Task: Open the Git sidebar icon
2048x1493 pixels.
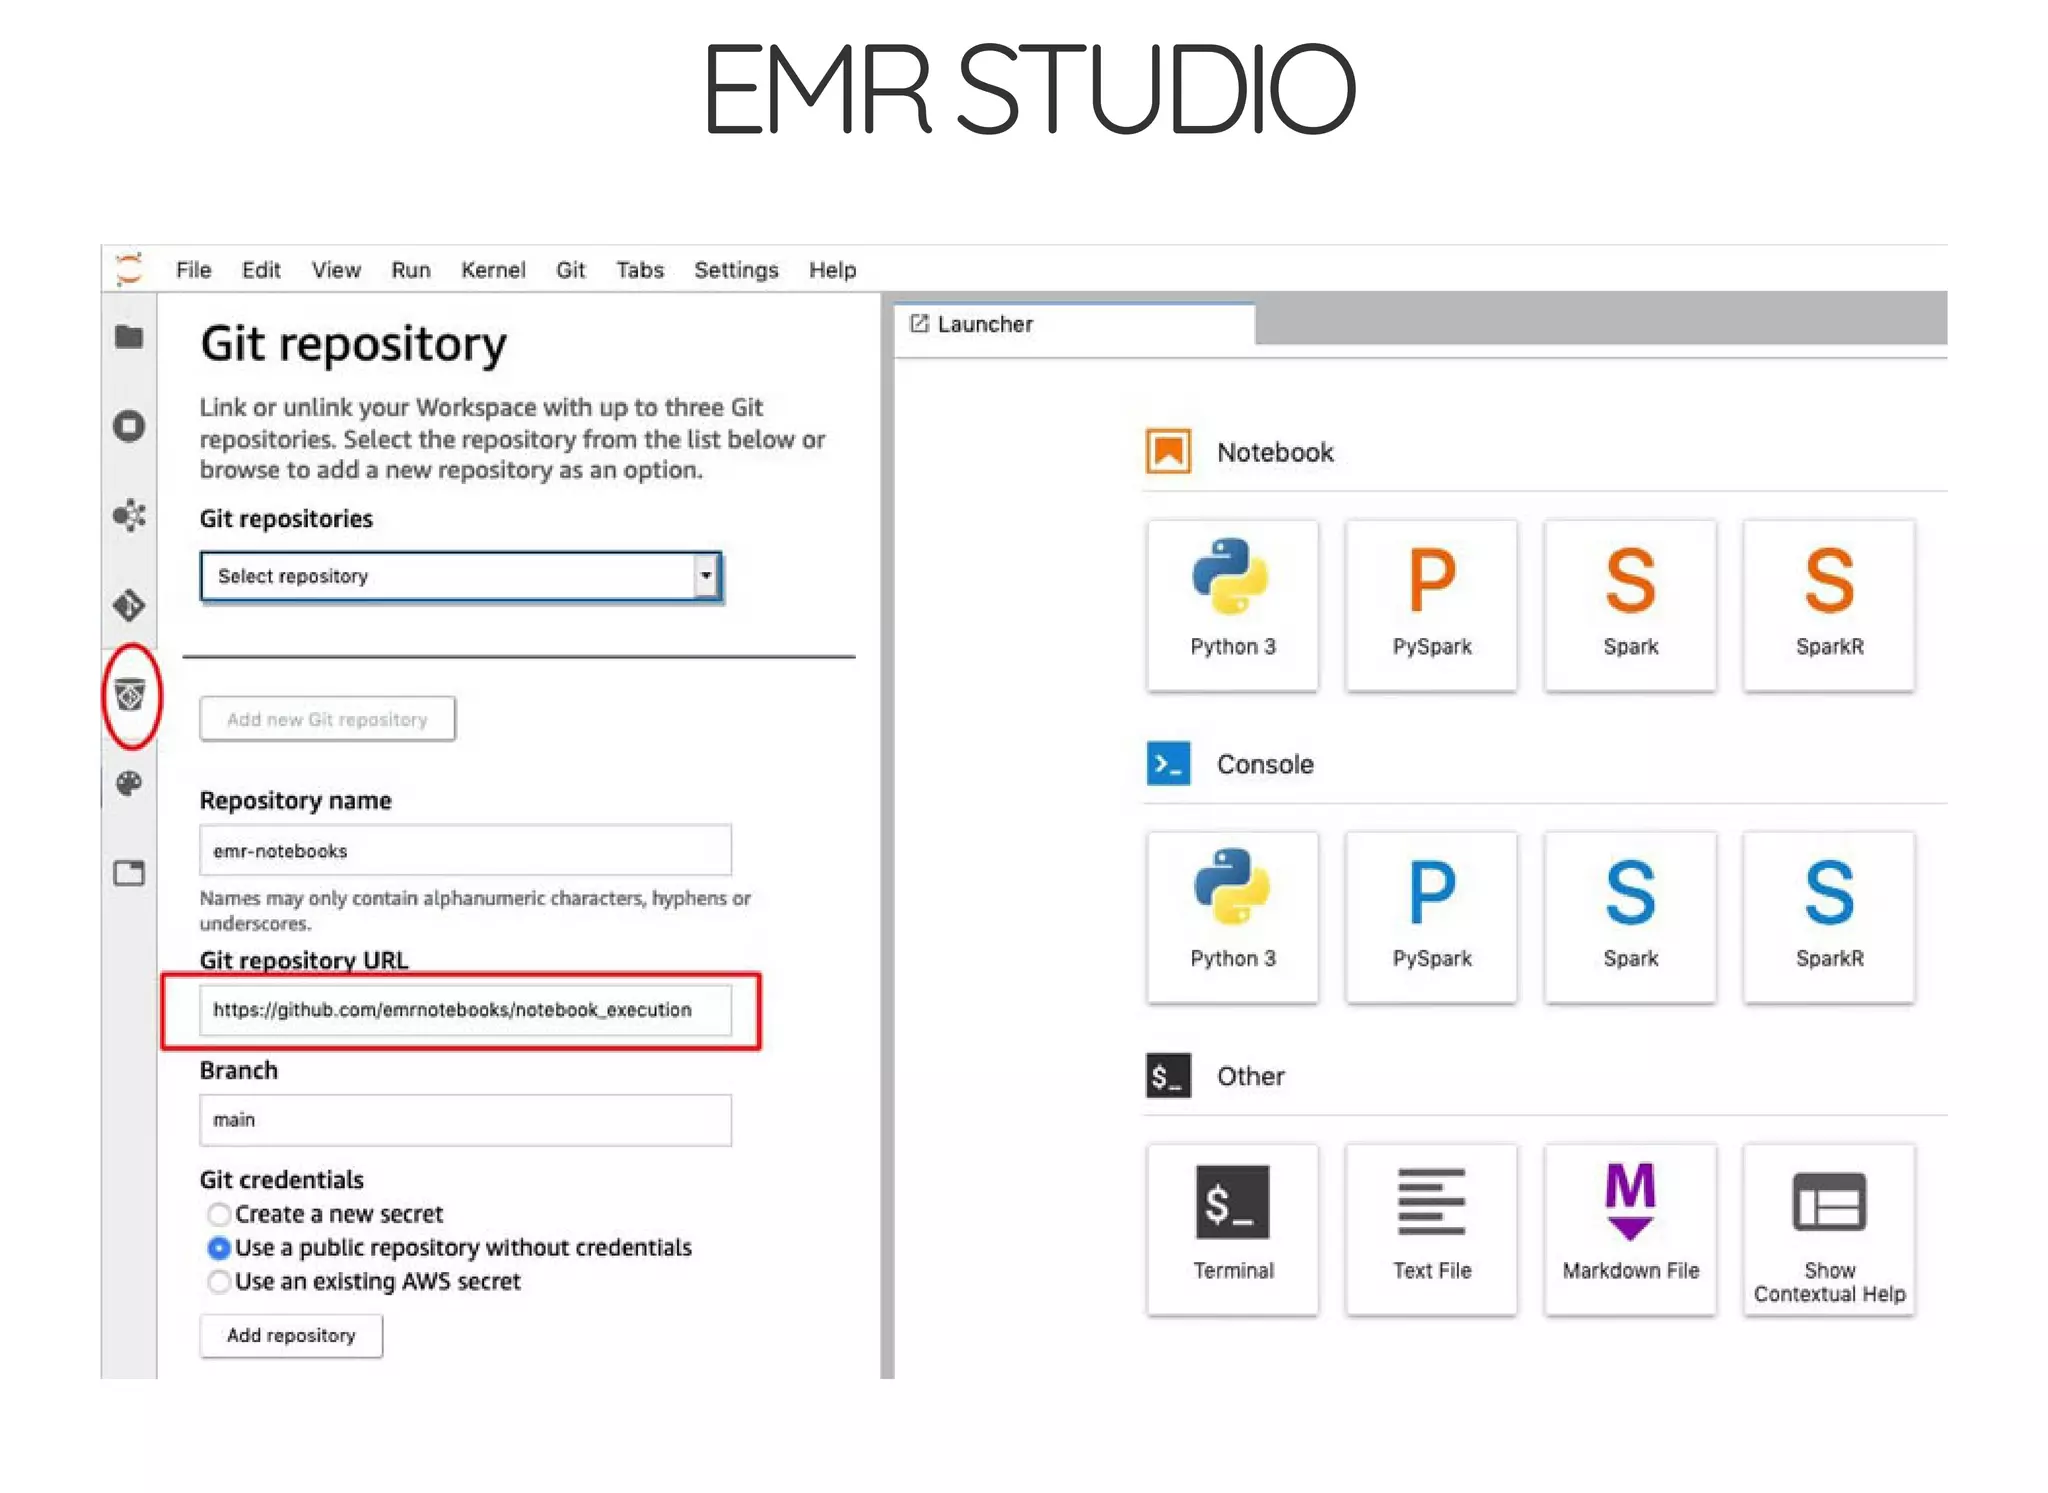Action: (129, 605)
